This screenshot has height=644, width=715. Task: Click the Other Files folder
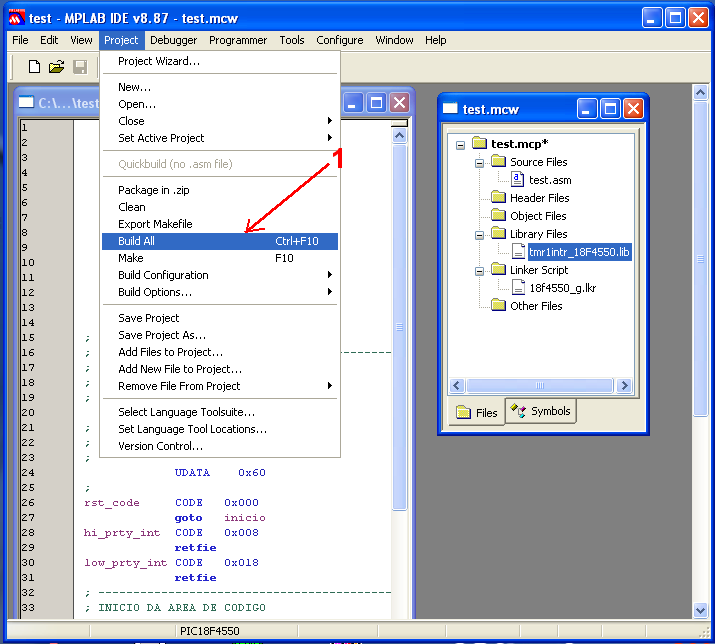tap(536, 306)
